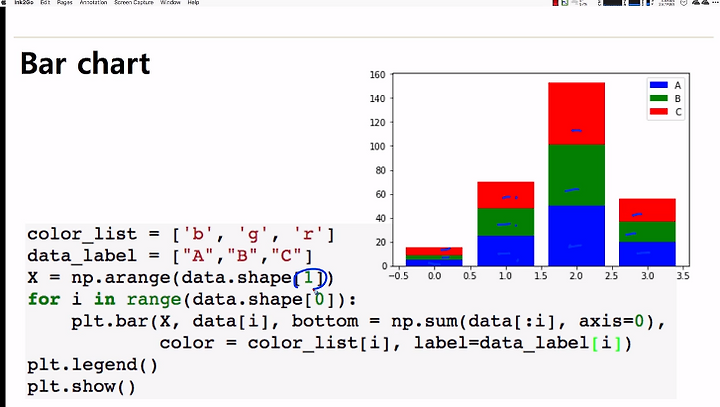
Task: Click the green segment of the bar at 1.0
Action: 506,222
